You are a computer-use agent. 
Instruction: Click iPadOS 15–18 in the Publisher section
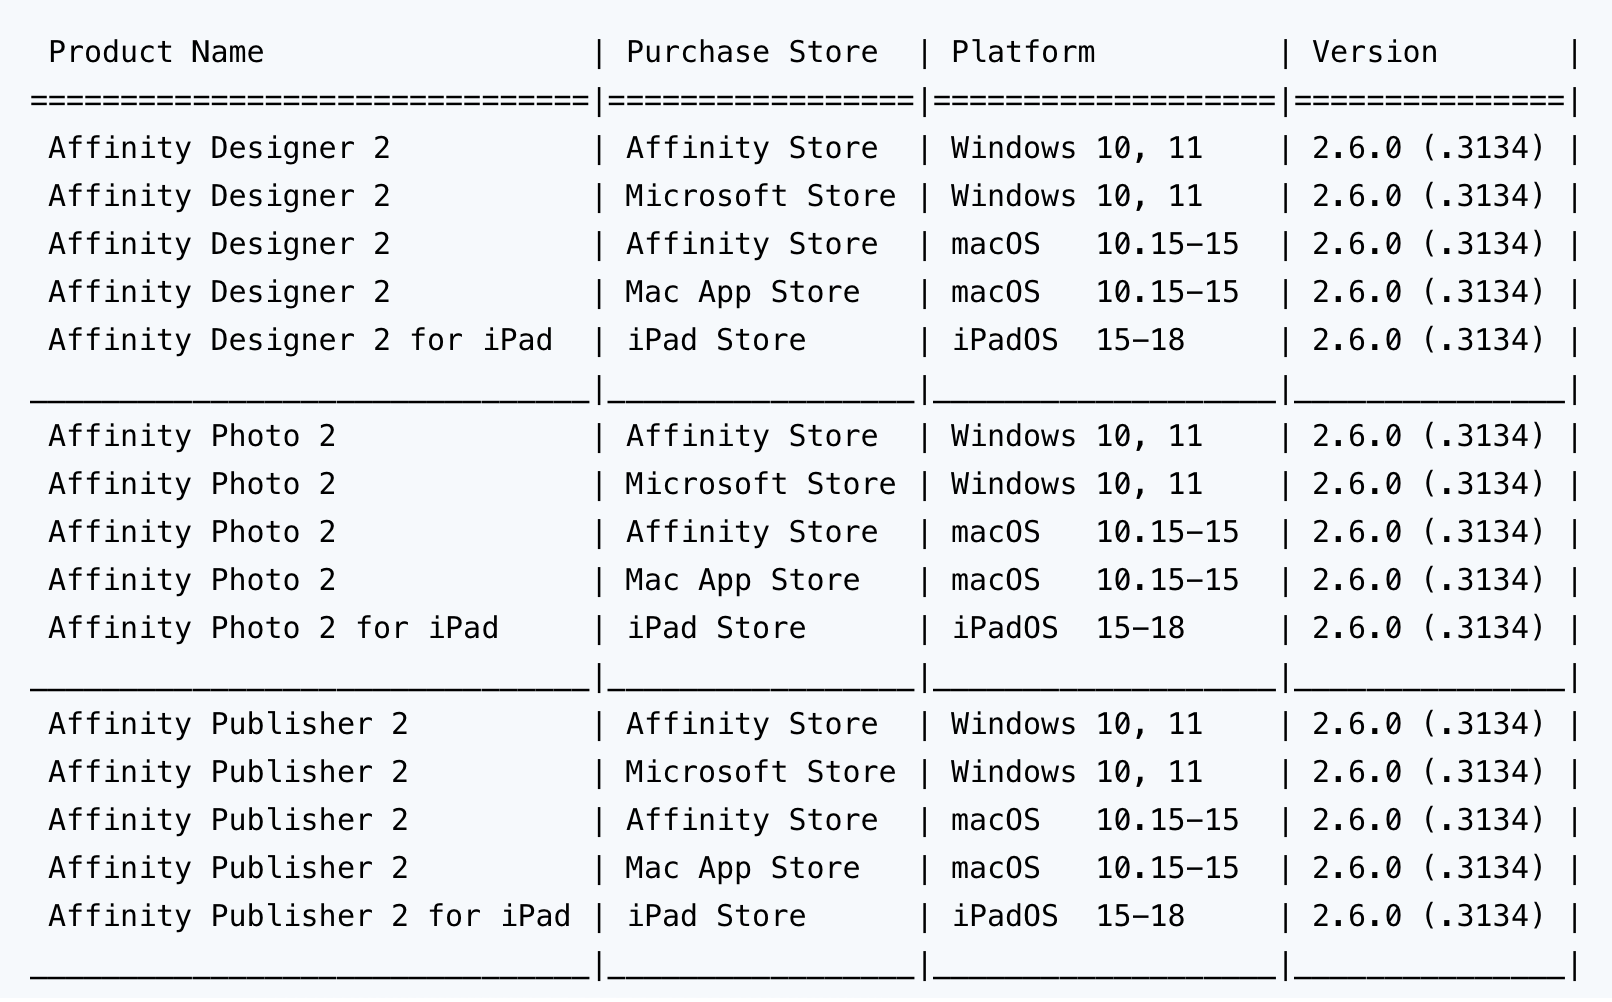(x=1068, y=916)
